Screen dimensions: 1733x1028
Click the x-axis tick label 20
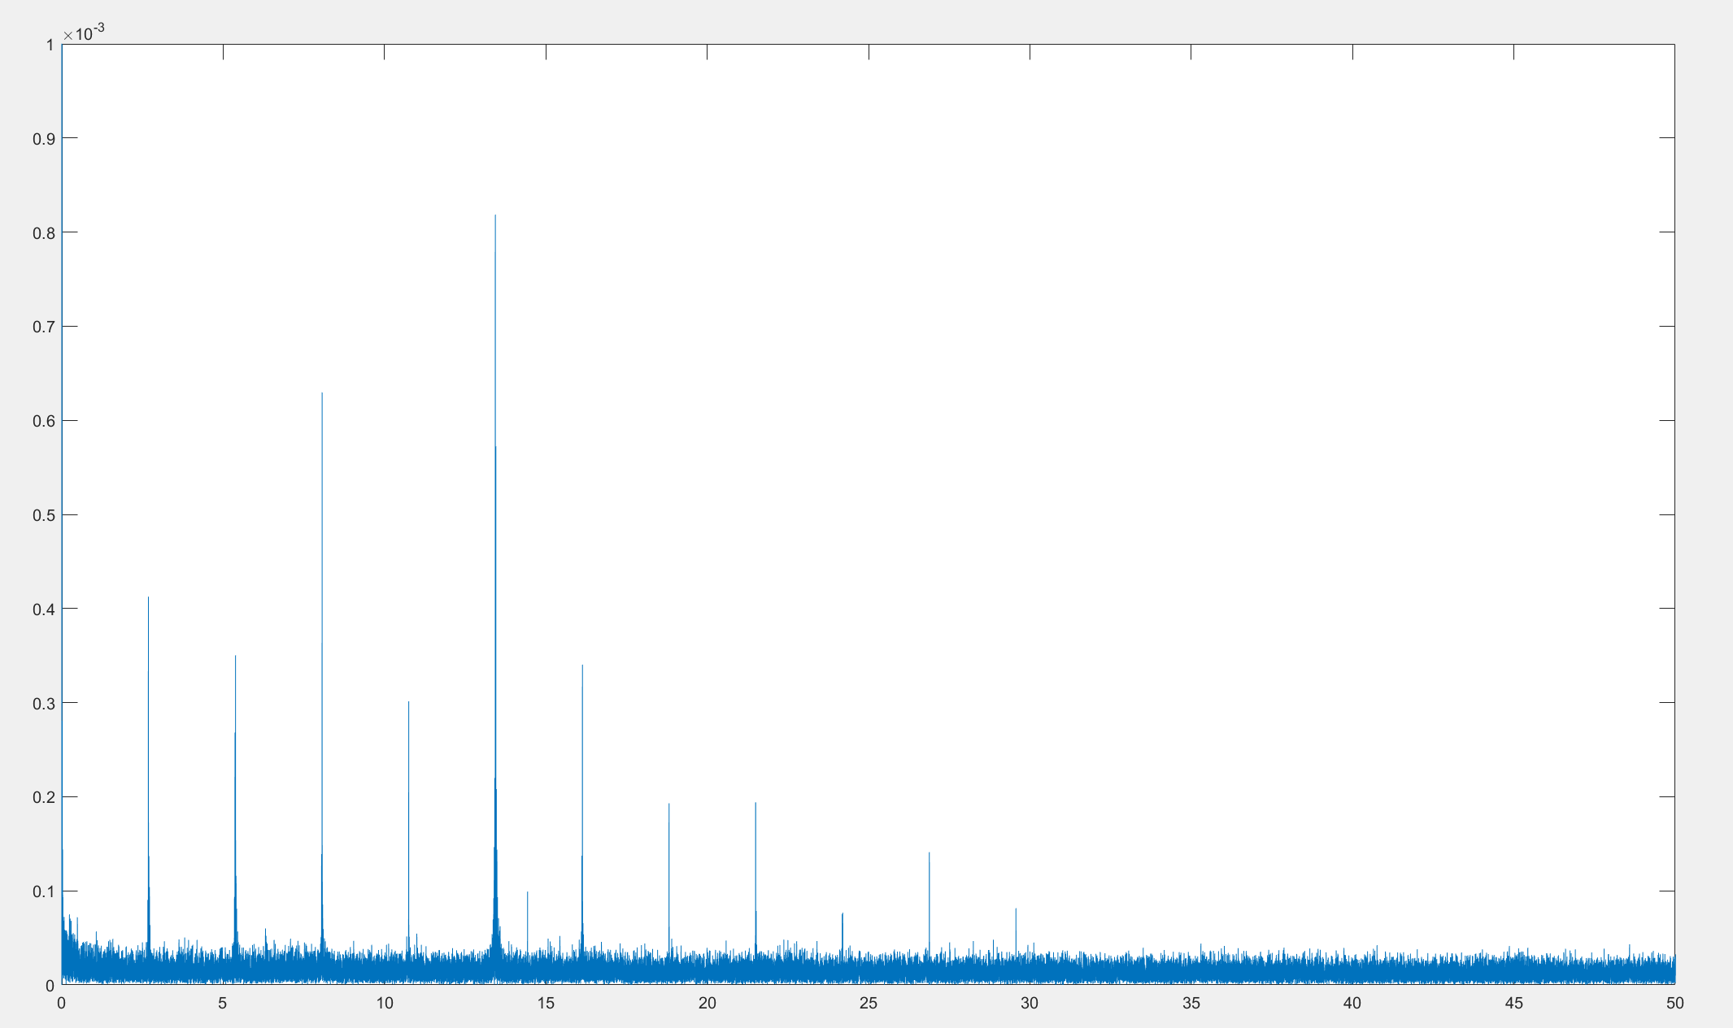tap(707, 1003)
